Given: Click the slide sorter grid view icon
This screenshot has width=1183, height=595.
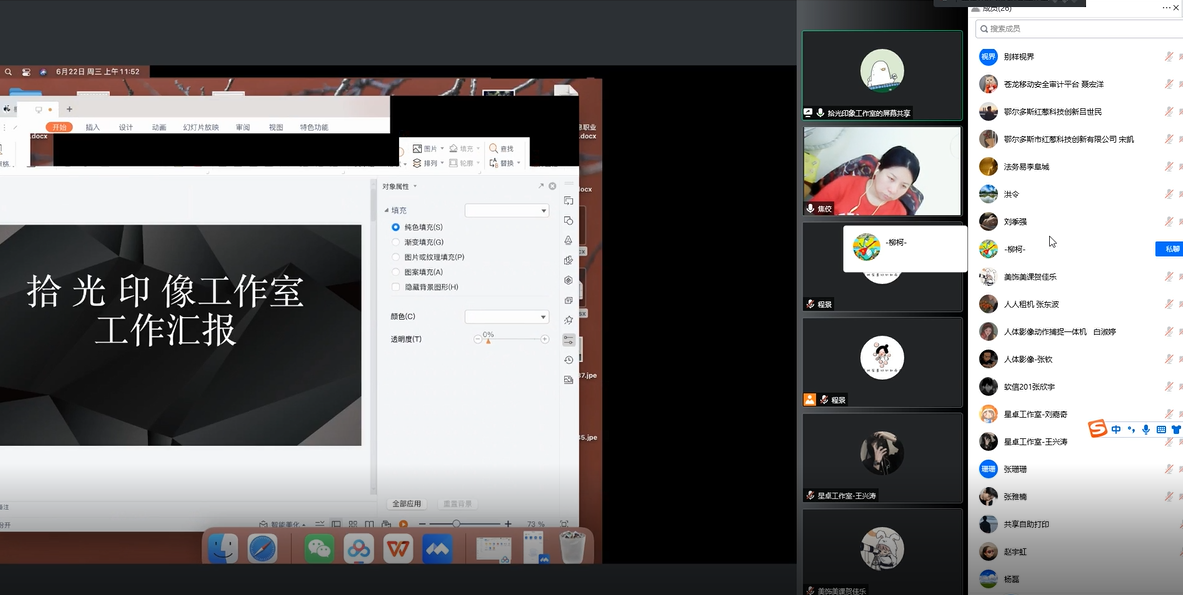Looking at the screenshot, I should point(352,524).
